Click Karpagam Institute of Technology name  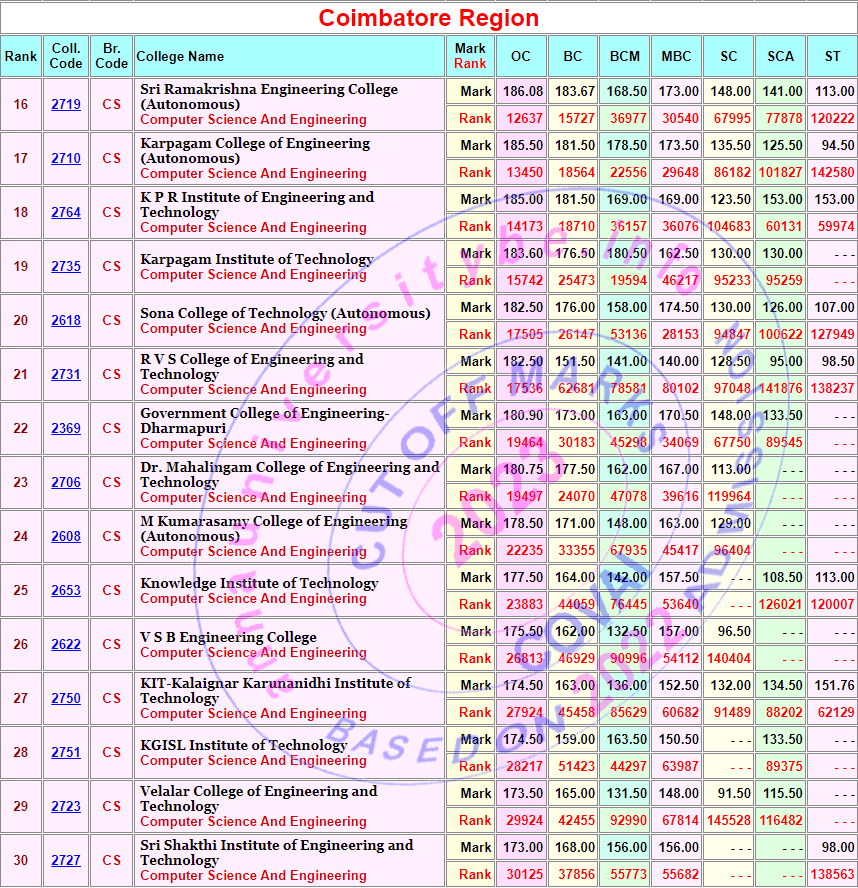click(x=256, y=259)
